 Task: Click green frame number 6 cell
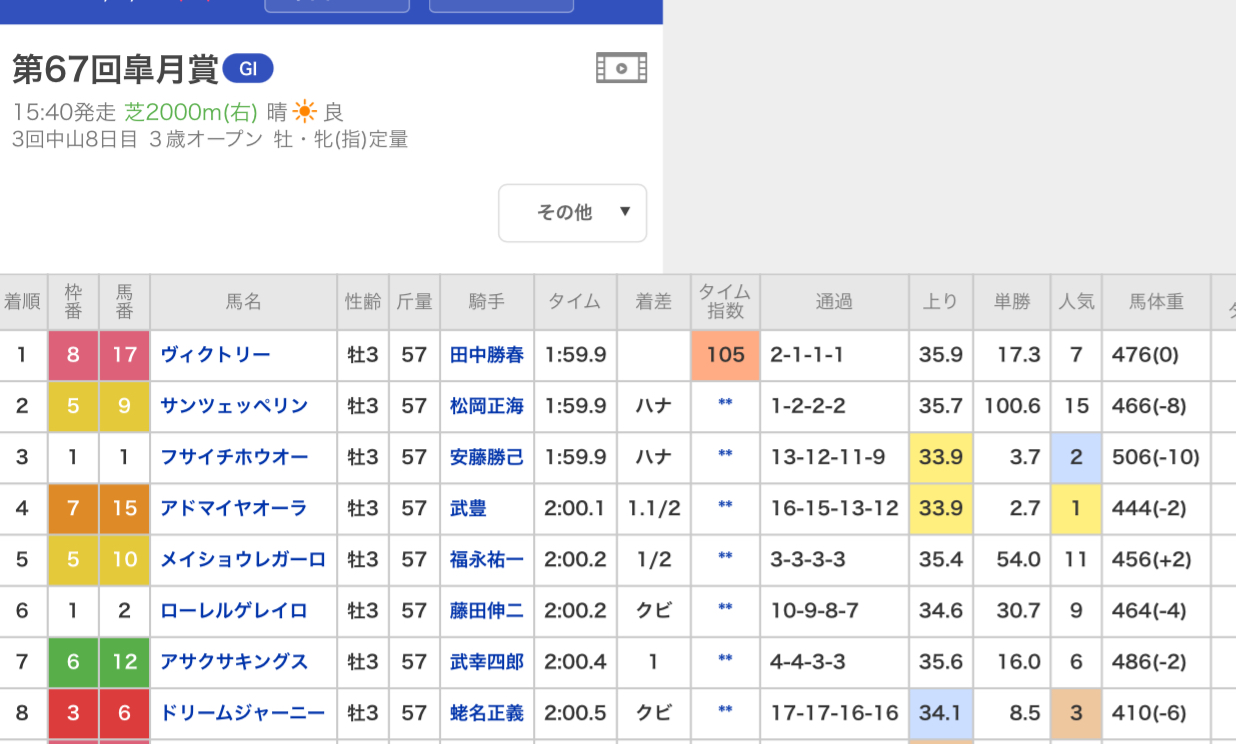tap(73, 661)
